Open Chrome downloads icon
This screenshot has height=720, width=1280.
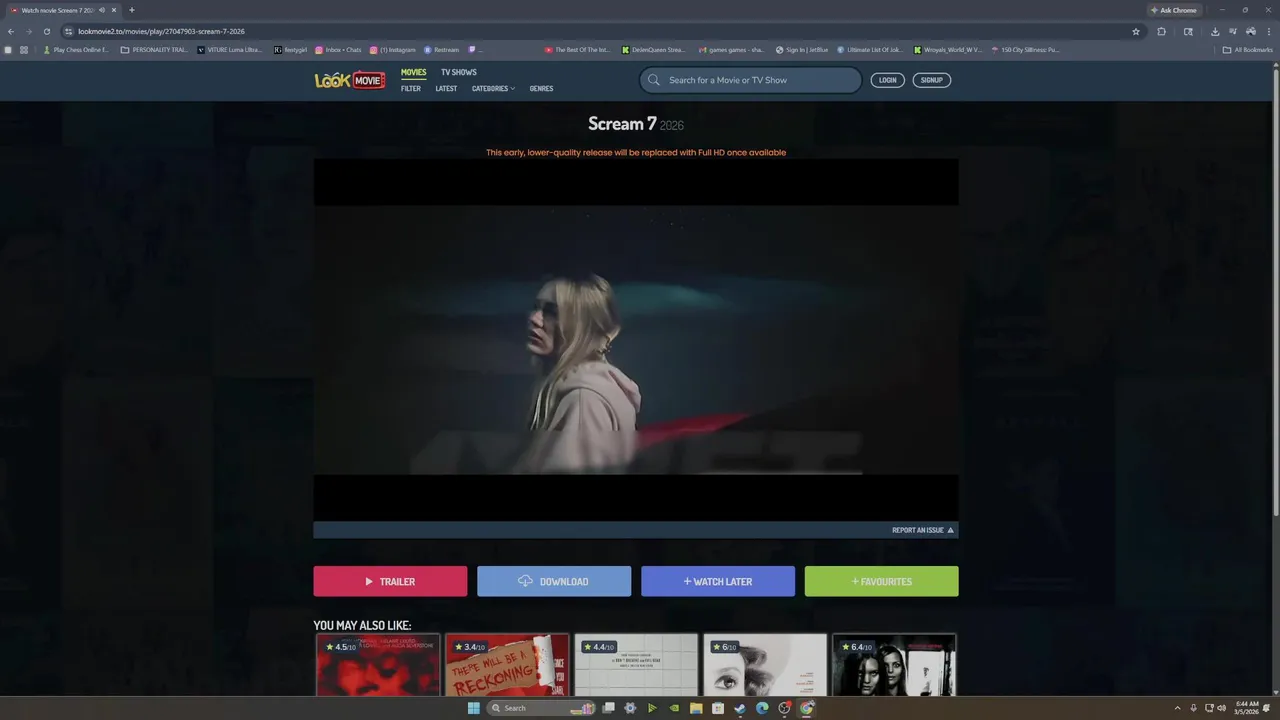click(1215, 31)
